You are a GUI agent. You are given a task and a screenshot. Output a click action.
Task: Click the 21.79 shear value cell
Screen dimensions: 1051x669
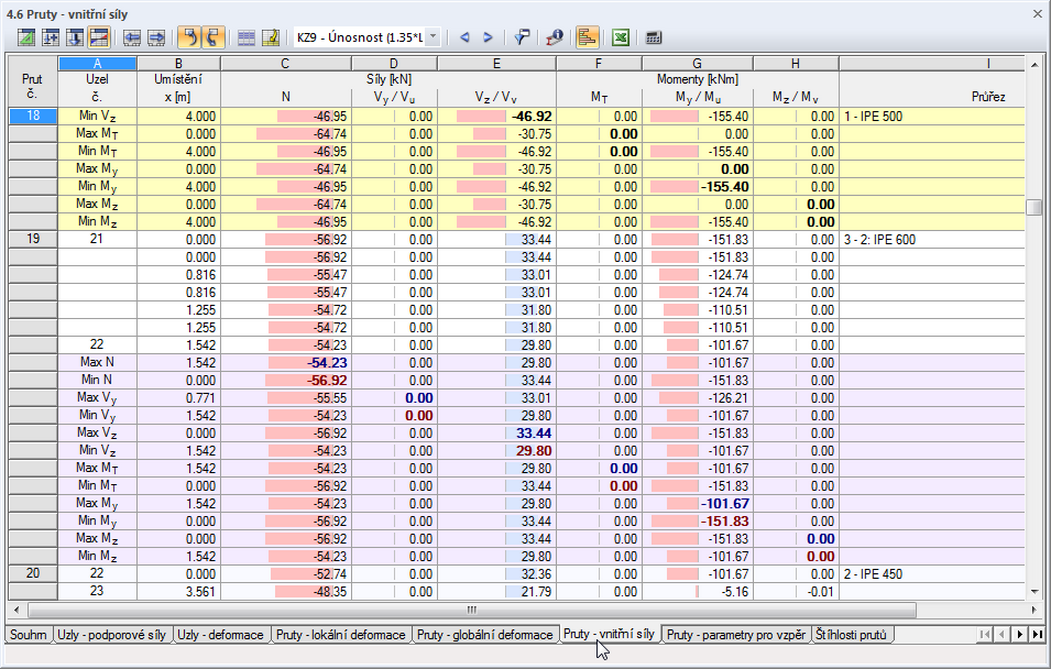(x=496, y=591)
